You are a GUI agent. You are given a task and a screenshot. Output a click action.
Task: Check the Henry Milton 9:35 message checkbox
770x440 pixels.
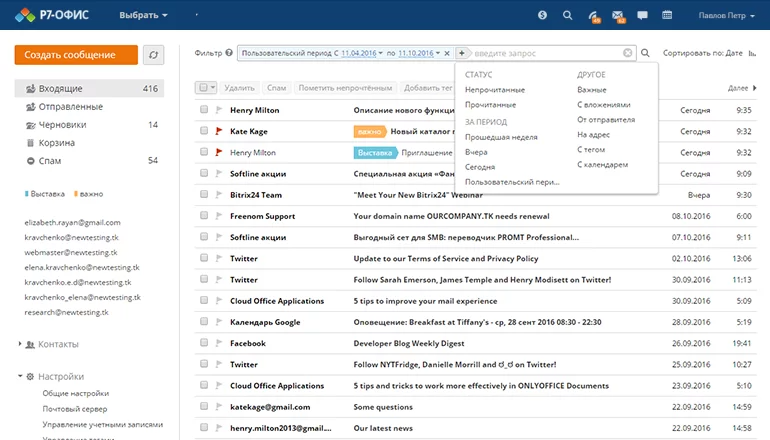pyautogui.click(x=204, y=110)
